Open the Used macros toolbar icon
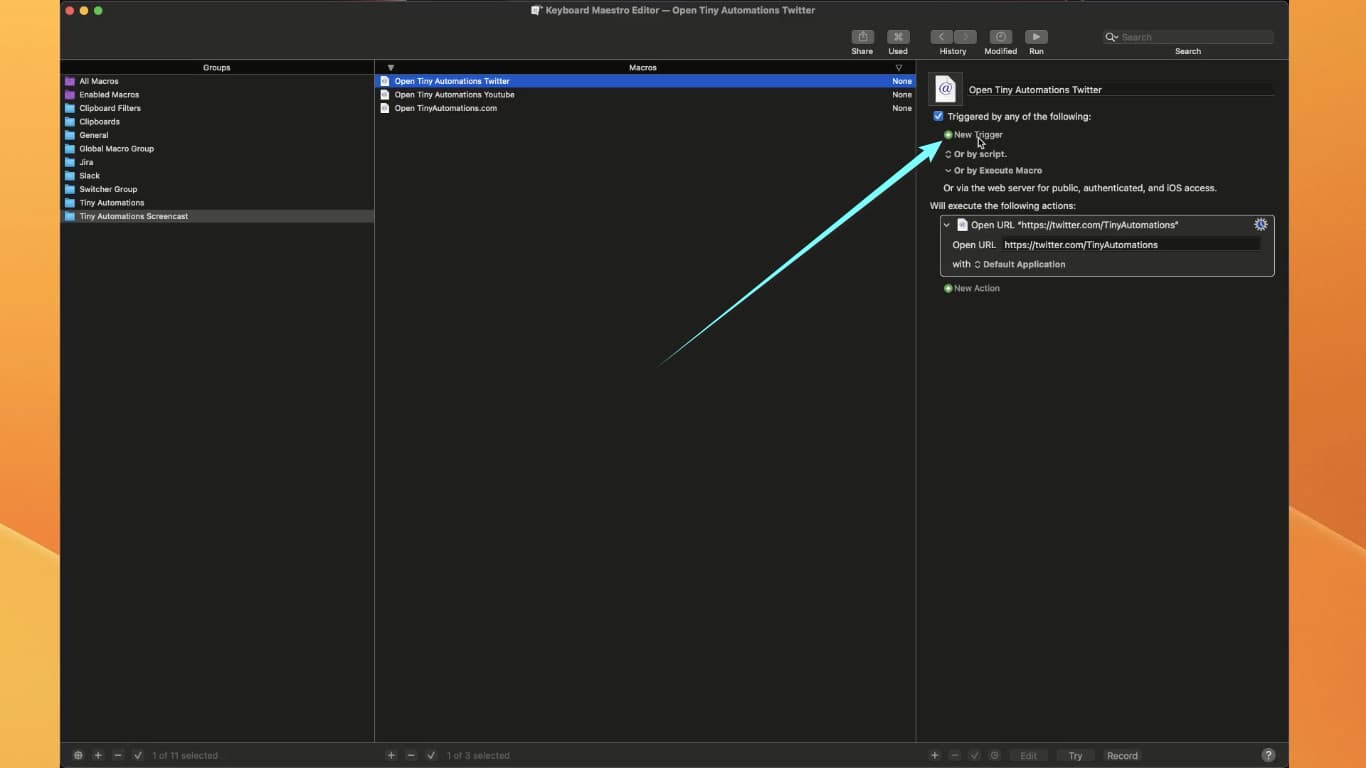 click(x=898, y=37)
